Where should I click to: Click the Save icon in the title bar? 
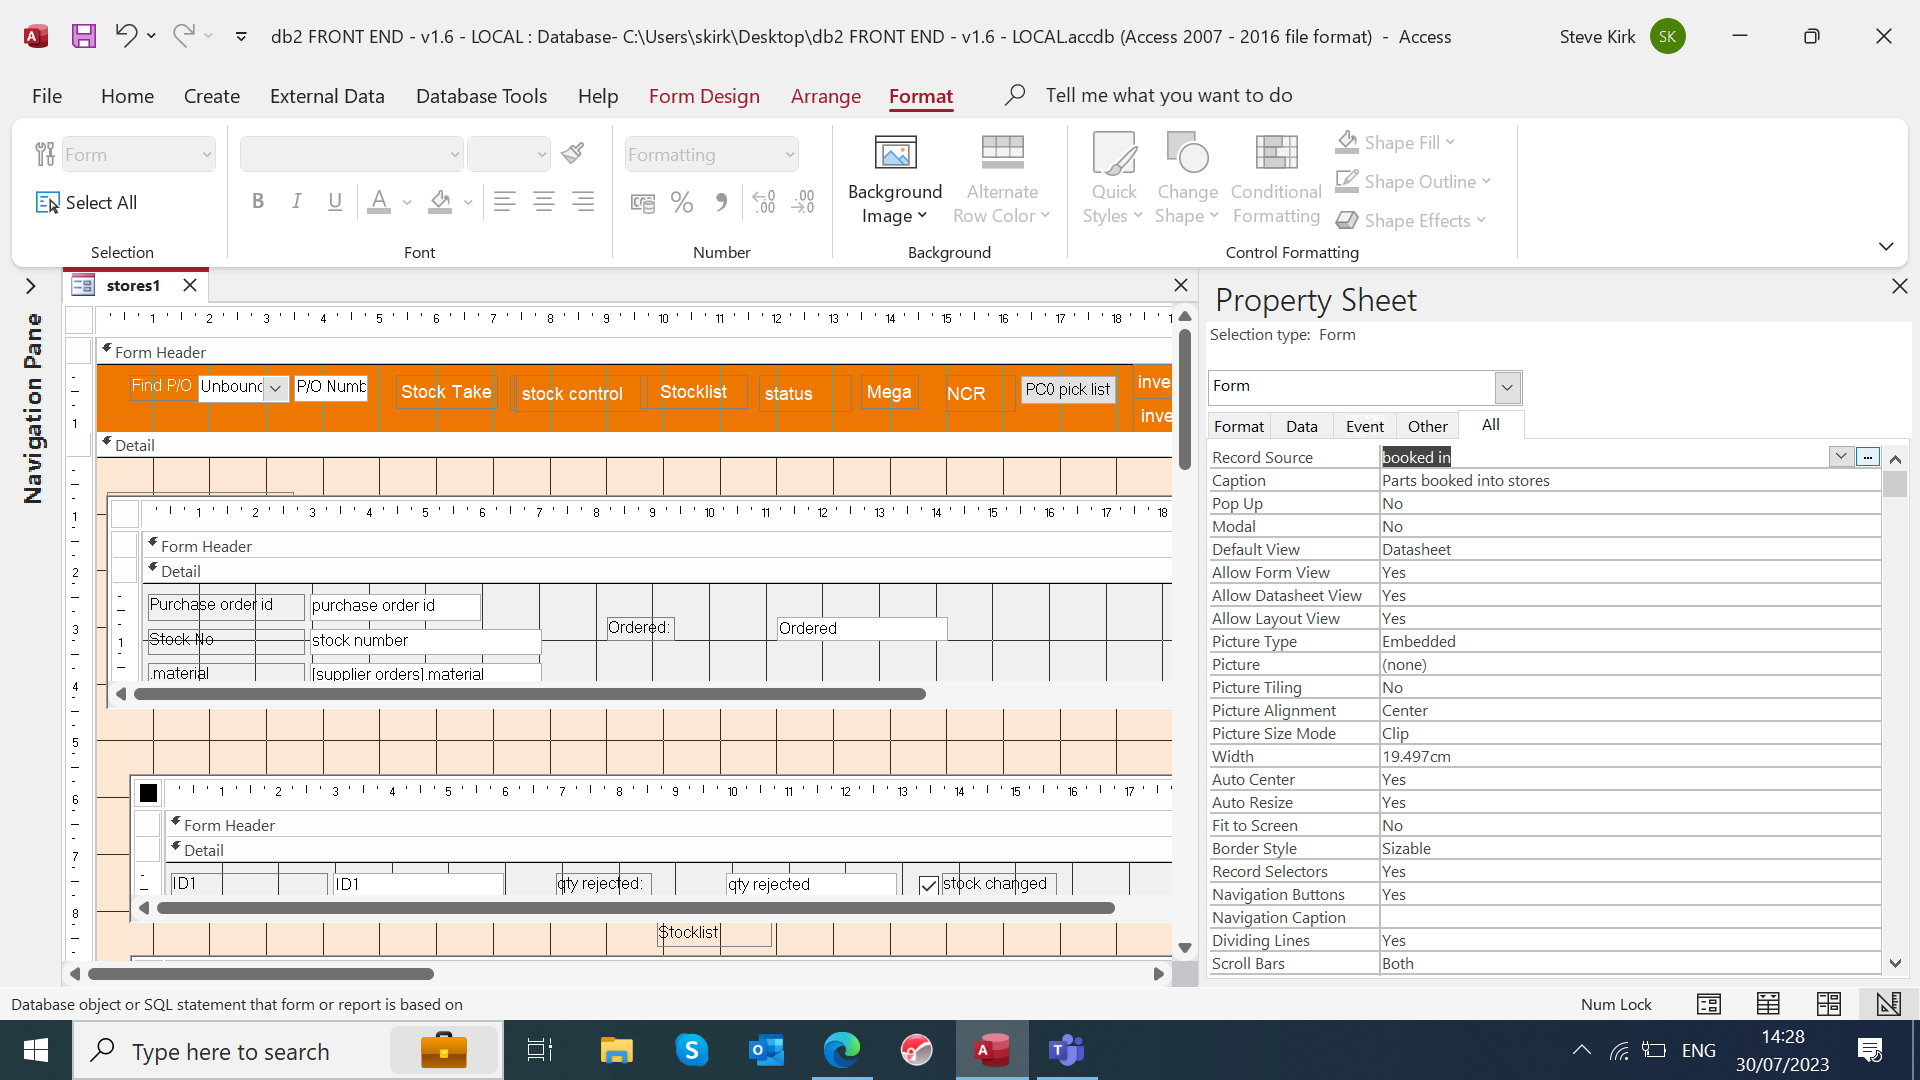pyautogui.click(x=84, y=36)
